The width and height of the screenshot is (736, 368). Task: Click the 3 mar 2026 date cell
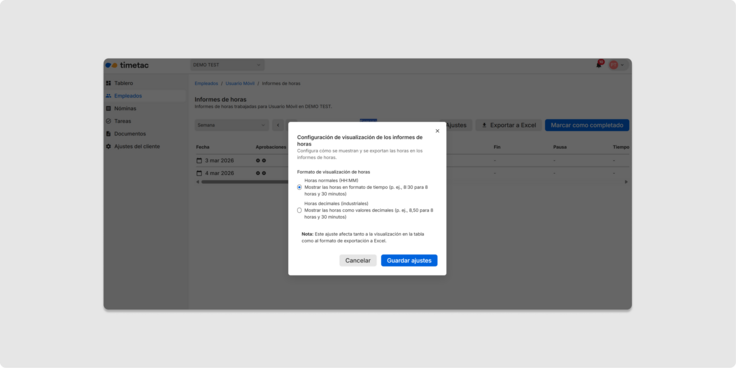tap(219, 161)
